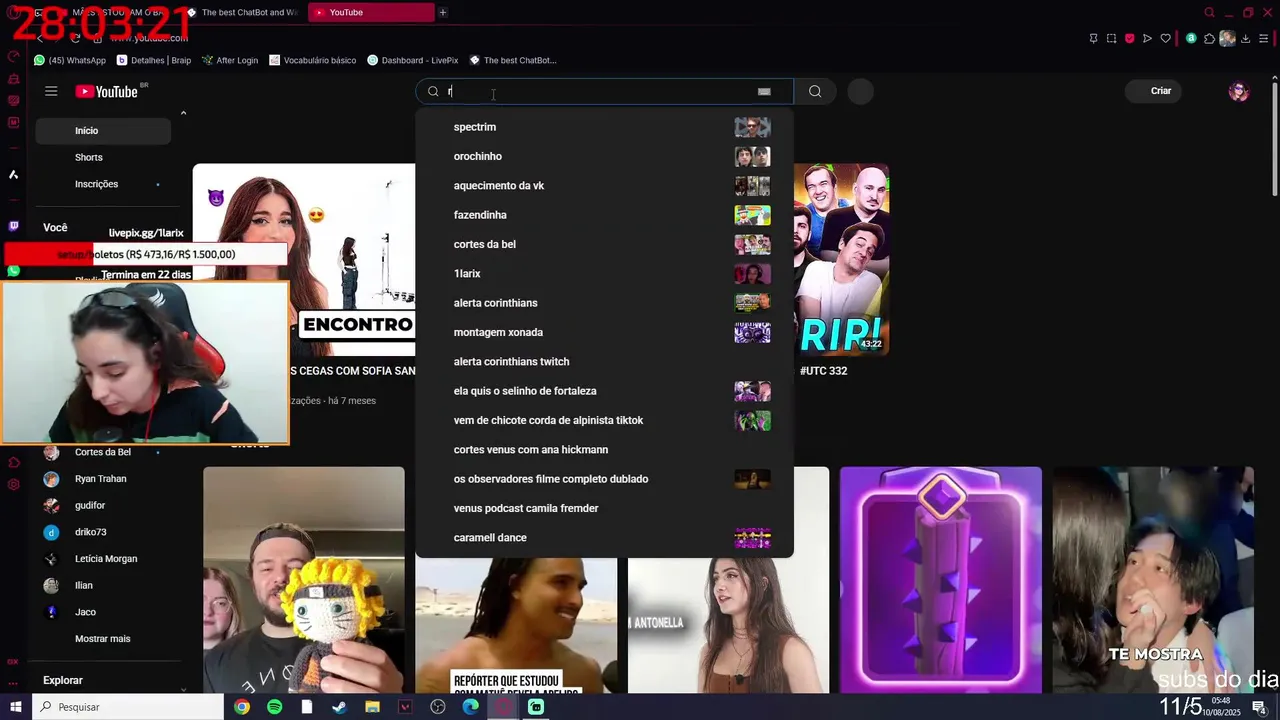Open Windows notification center
The width and height of the screenshot is (1280, 720).
(1259, 707)
